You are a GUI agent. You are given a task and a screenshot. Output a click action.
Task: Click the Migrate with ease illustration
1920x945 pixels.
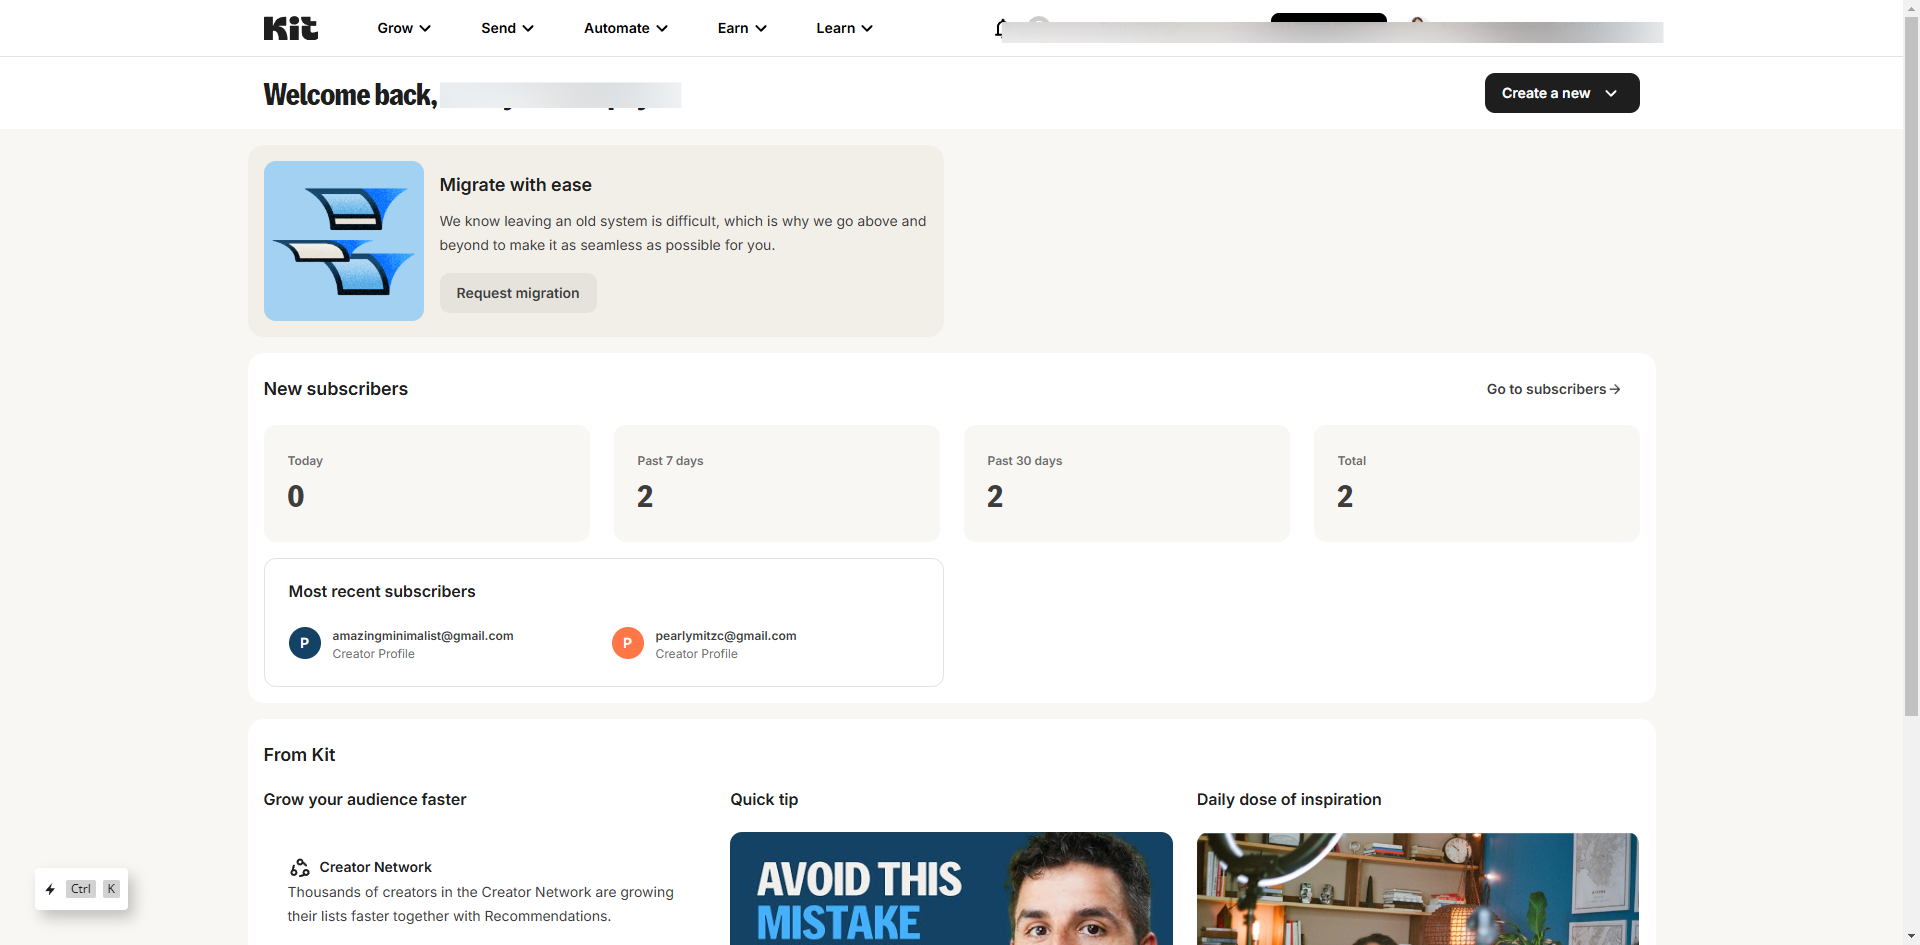click(x=344, y=241)
